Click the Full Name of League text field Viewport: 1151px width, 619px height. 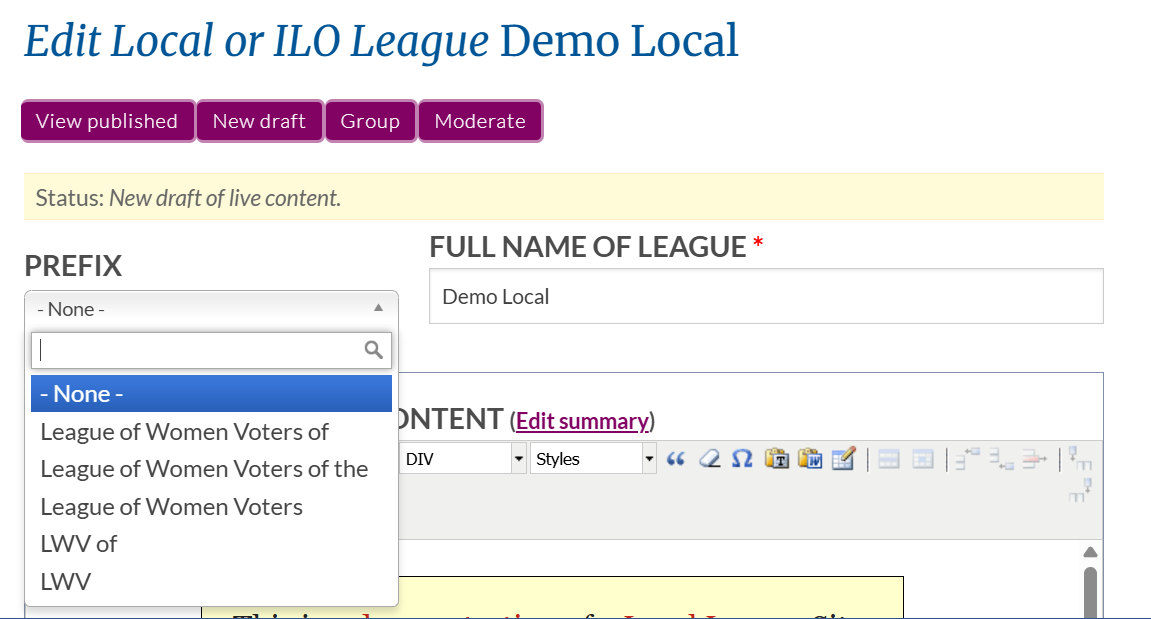coord(766,296)
